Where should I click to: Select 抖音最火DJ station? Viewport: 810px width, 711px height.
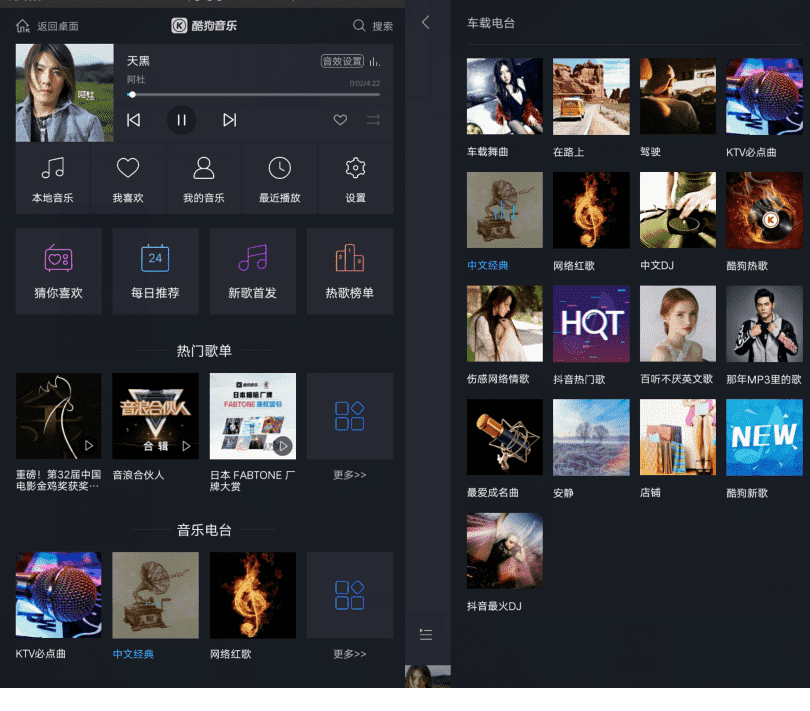[x=505, y=551]
